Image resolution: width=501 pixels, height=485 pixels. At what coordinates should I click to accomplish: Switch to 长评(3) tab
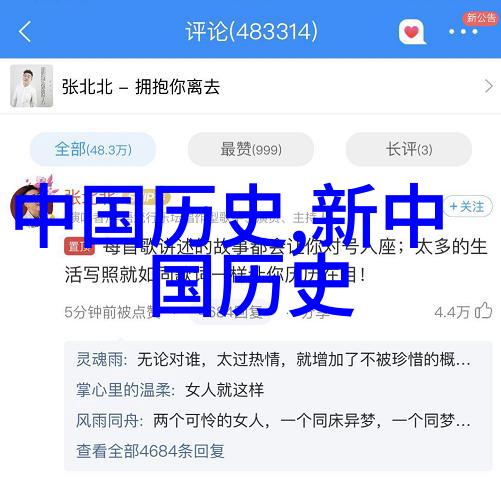409,149
